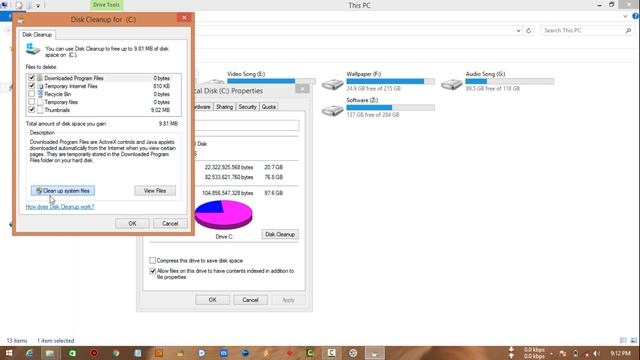
Task: Click the Audio Song (G:) usage bar
Action: [510, 81]
